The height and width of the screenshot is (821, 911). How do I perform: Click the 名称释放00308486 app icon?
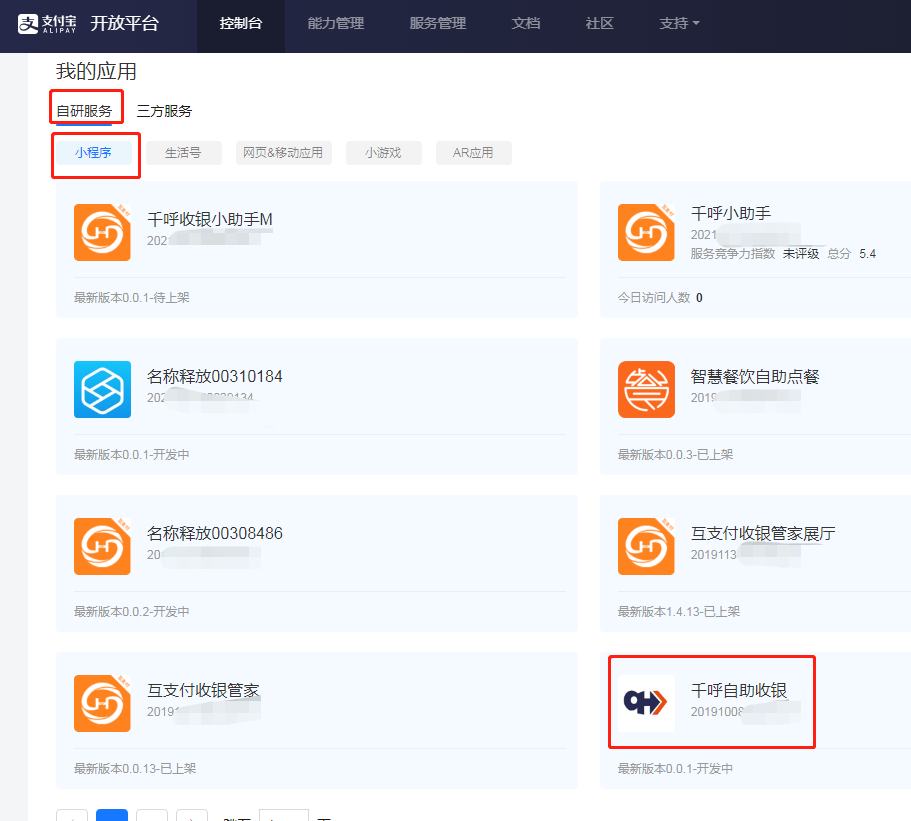click(102, 546)
